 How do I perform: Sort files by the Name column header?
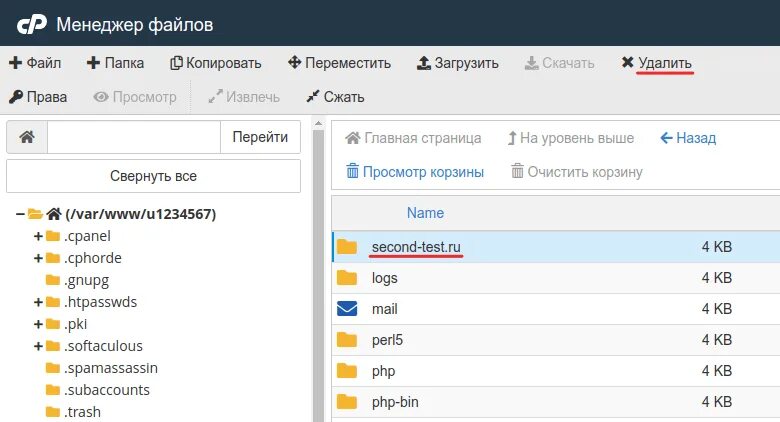pos(425,213)
